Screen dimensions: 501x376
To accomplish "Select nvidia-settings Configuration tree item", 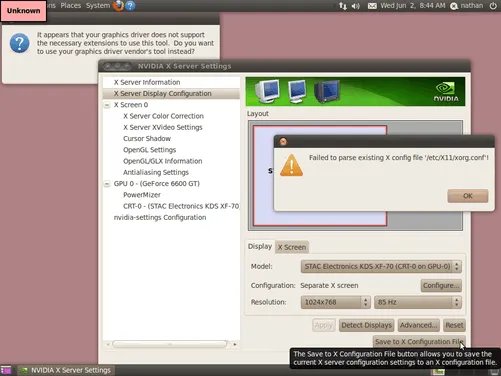I will [x=160, y=217].
